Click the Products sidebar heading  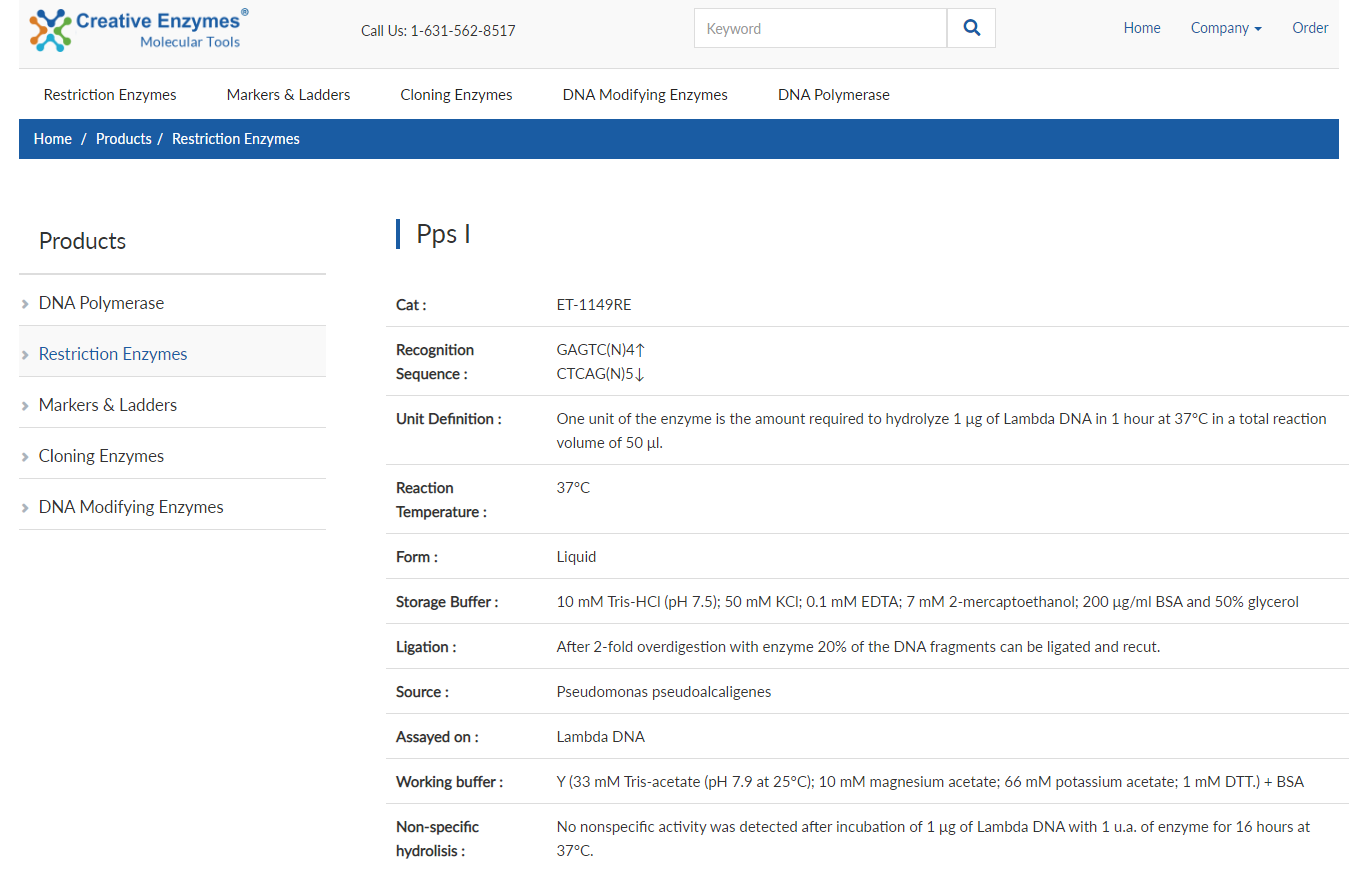(82, 241)
